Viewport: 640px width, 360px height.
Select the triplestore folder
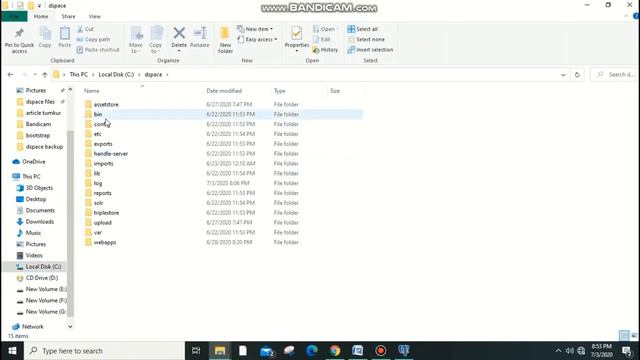pyautogui.click(x=106, y=213)
